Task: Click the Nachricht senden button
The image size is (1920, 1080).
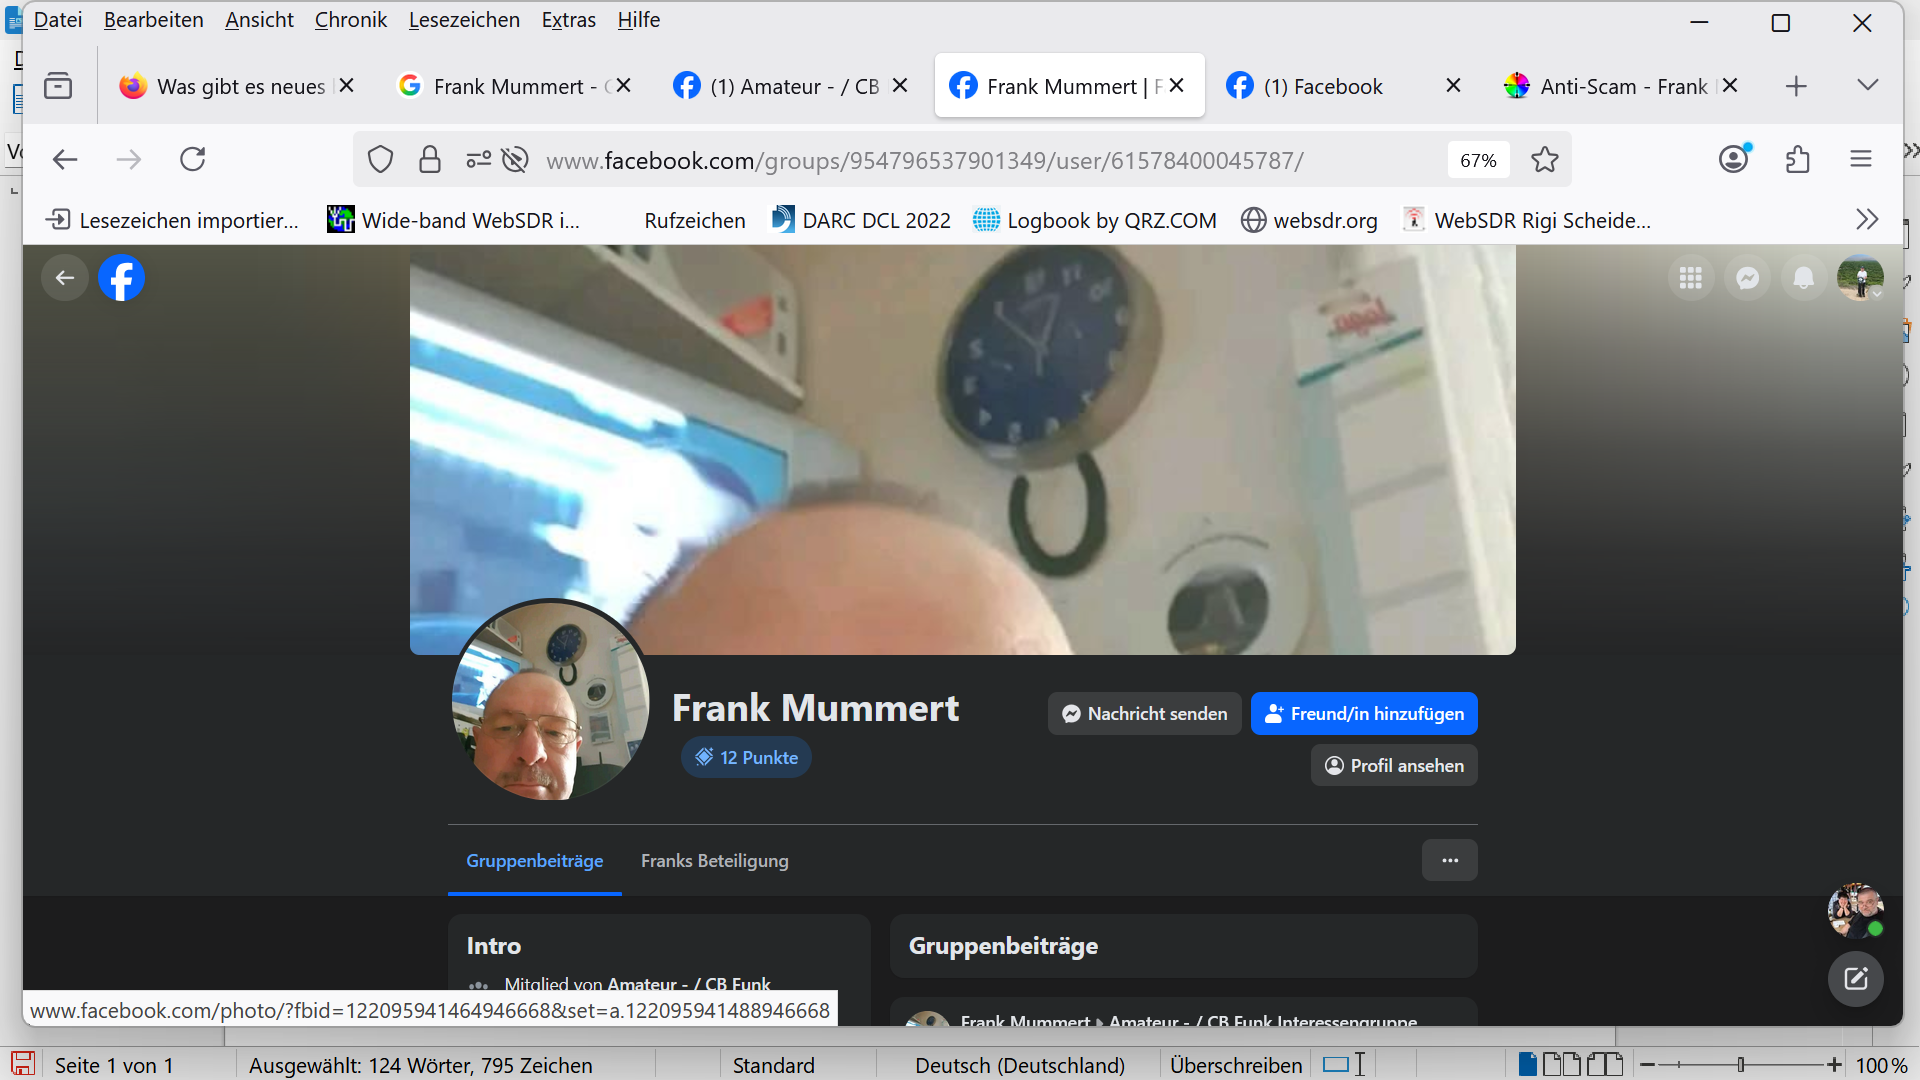Action: tap(1144, 714)
